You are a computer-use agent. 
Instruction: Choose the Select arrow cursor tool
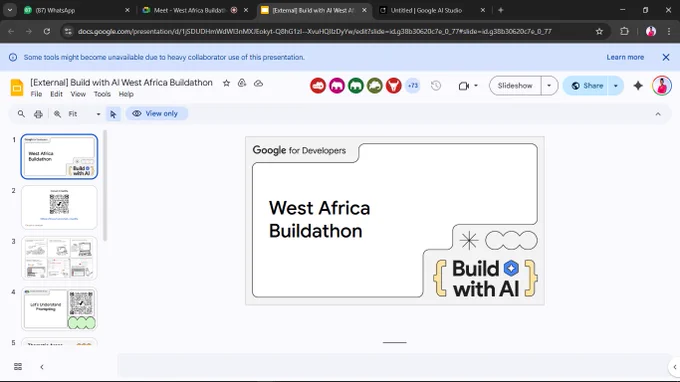[x=113, y=114]
